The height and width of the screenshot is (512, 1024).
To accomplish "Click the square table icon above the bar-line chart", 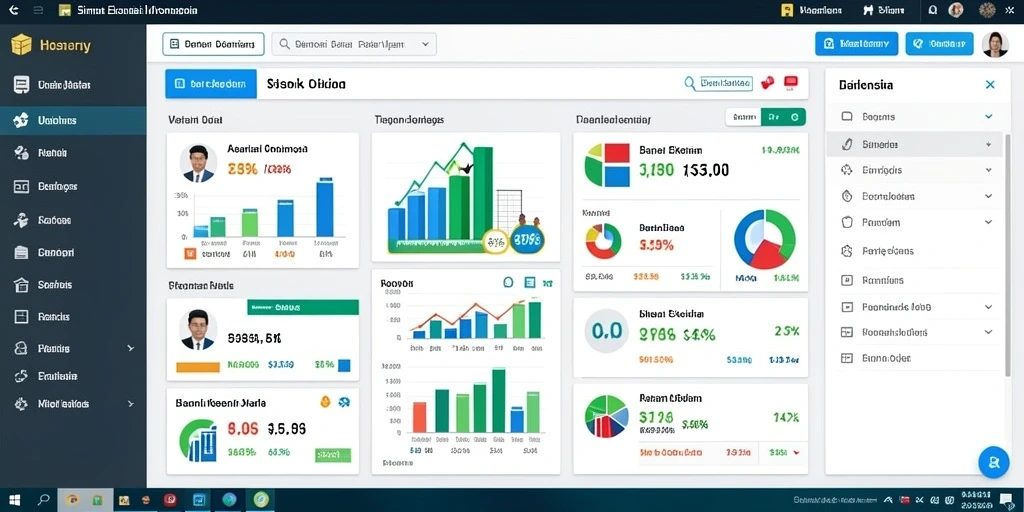I will [530, 283].
